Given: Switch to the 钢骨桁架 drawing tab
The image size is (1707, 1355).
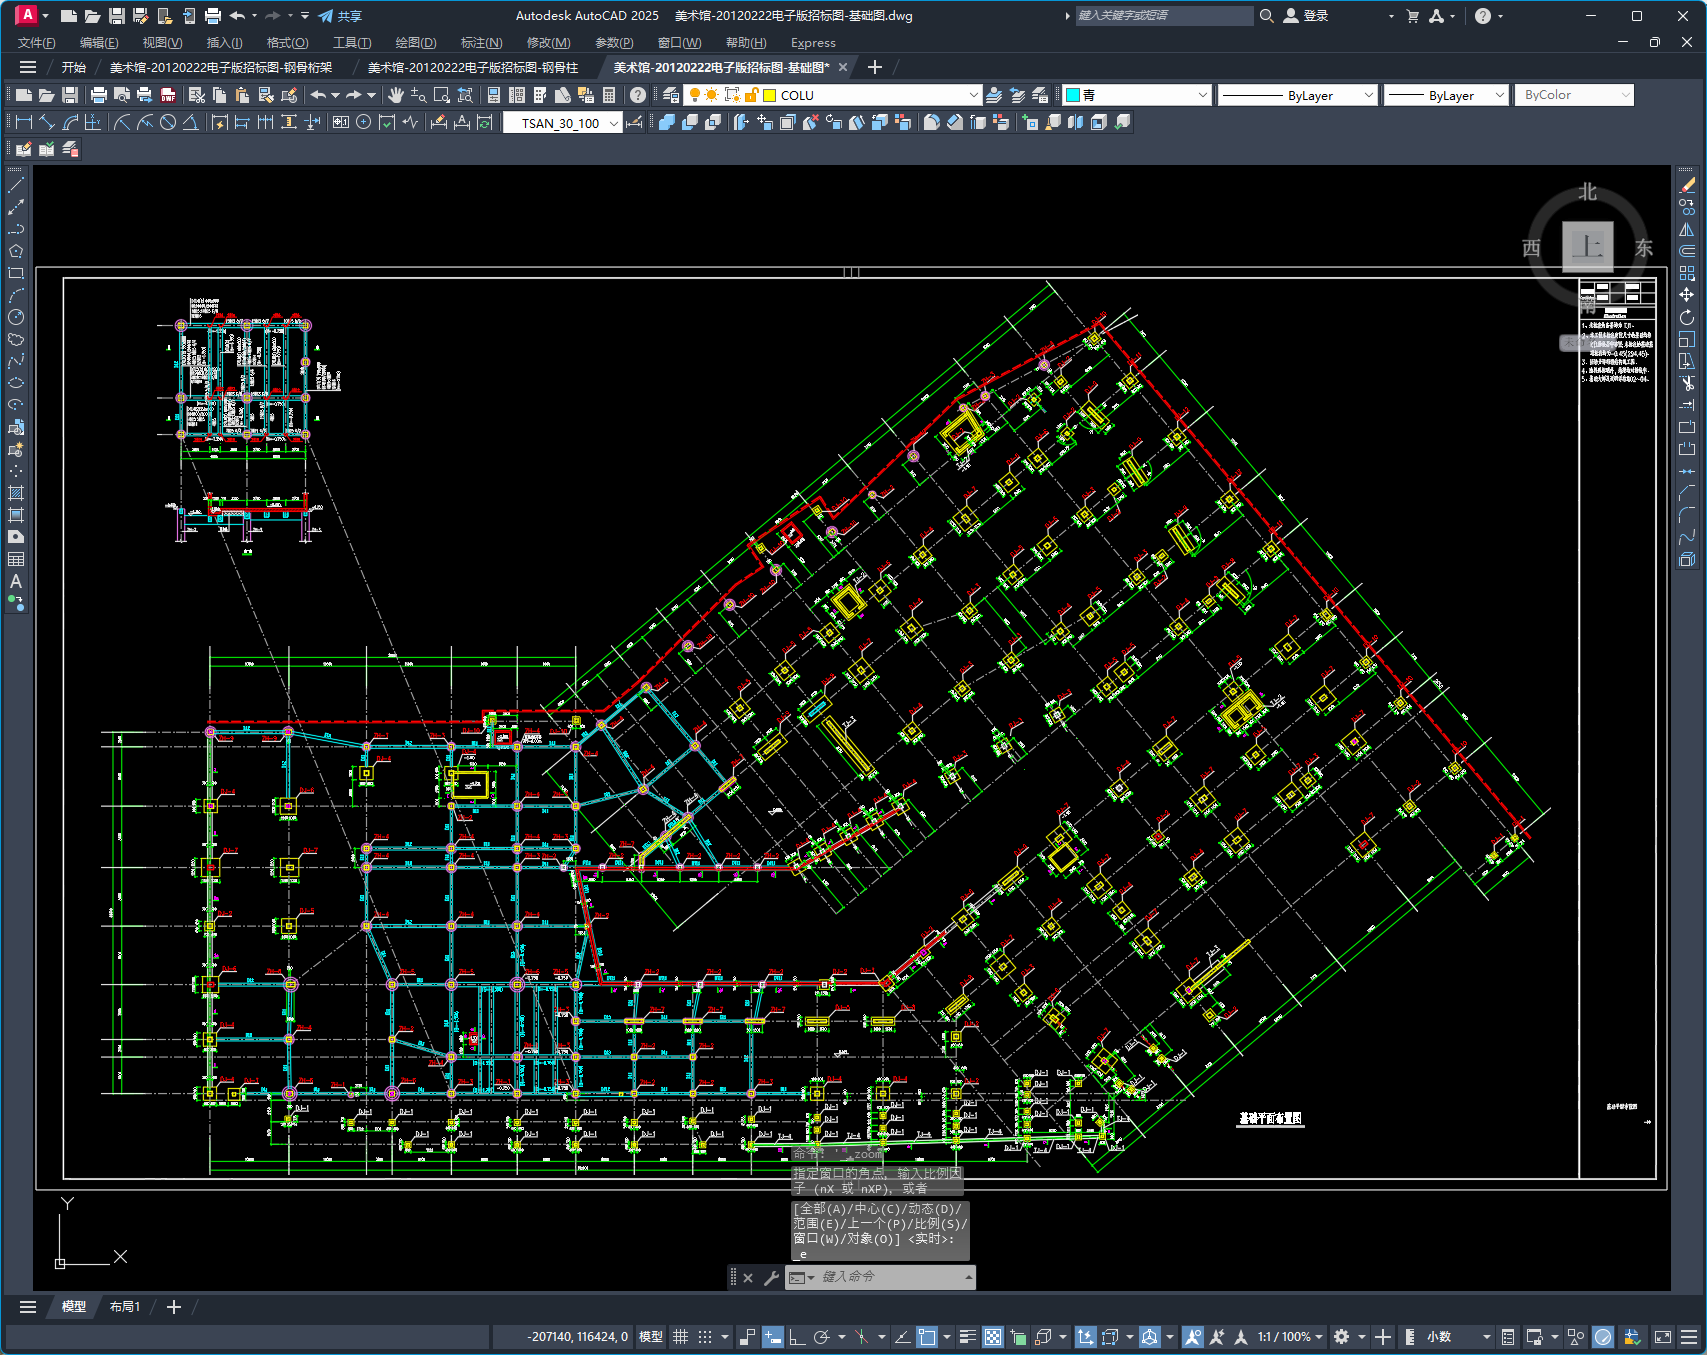Looking at the screenshot, I should [221, 67].
